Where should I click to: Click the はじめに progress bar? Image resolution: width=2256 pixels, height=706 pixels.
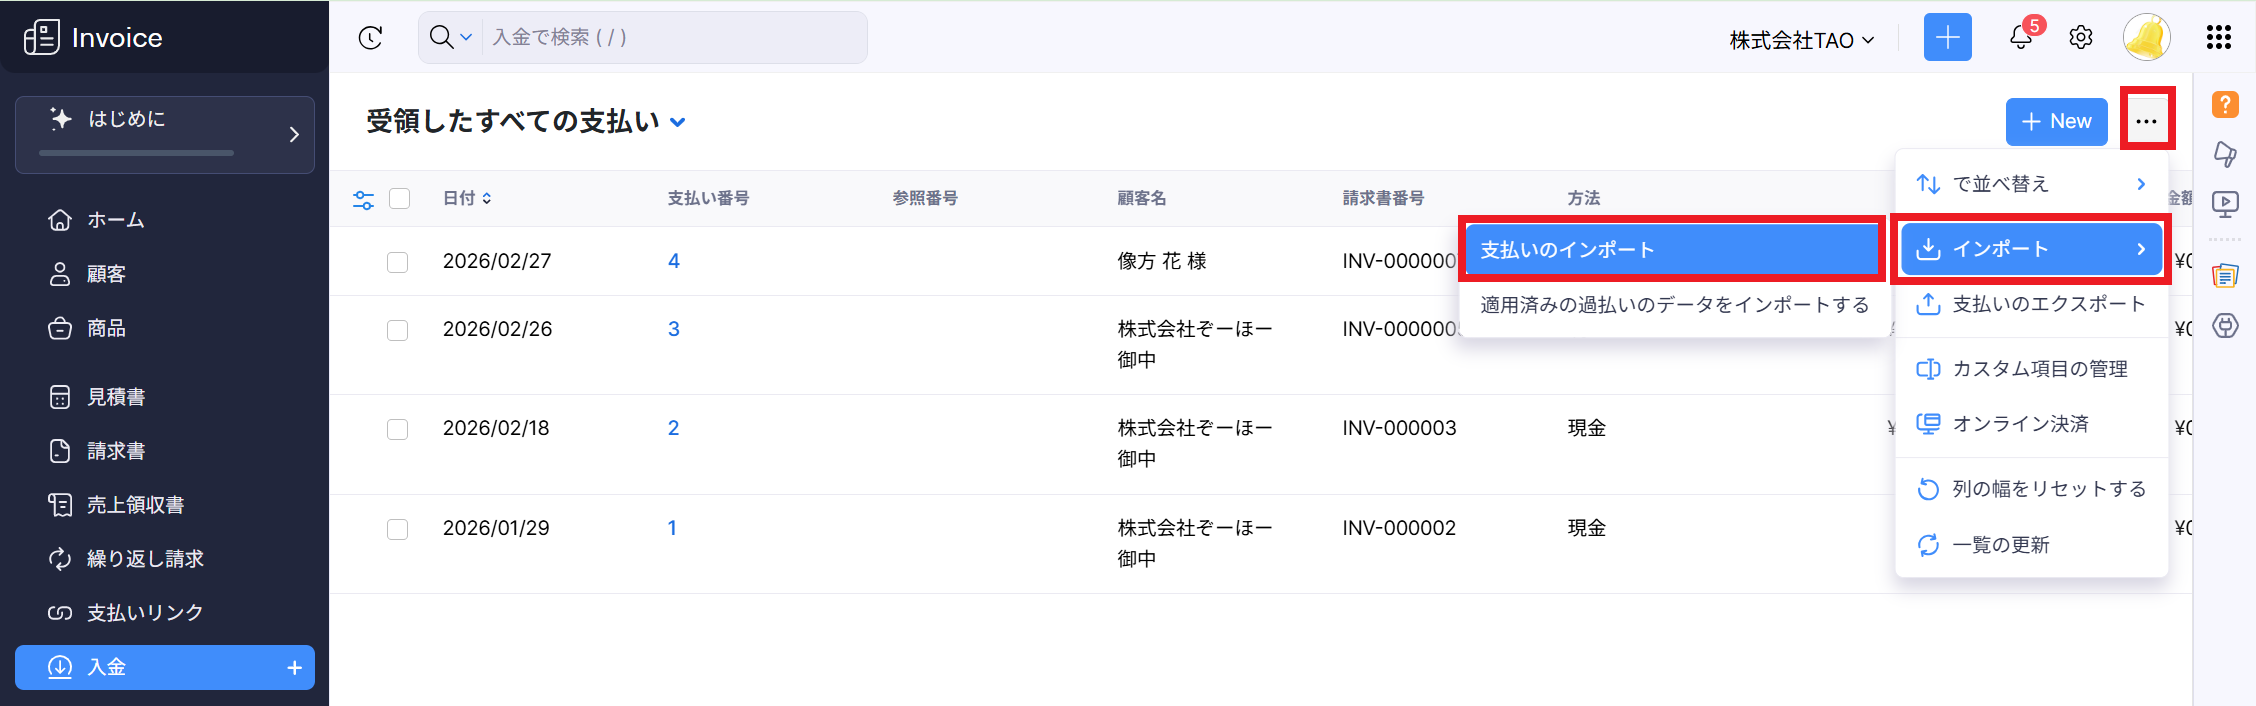point(136,153)
